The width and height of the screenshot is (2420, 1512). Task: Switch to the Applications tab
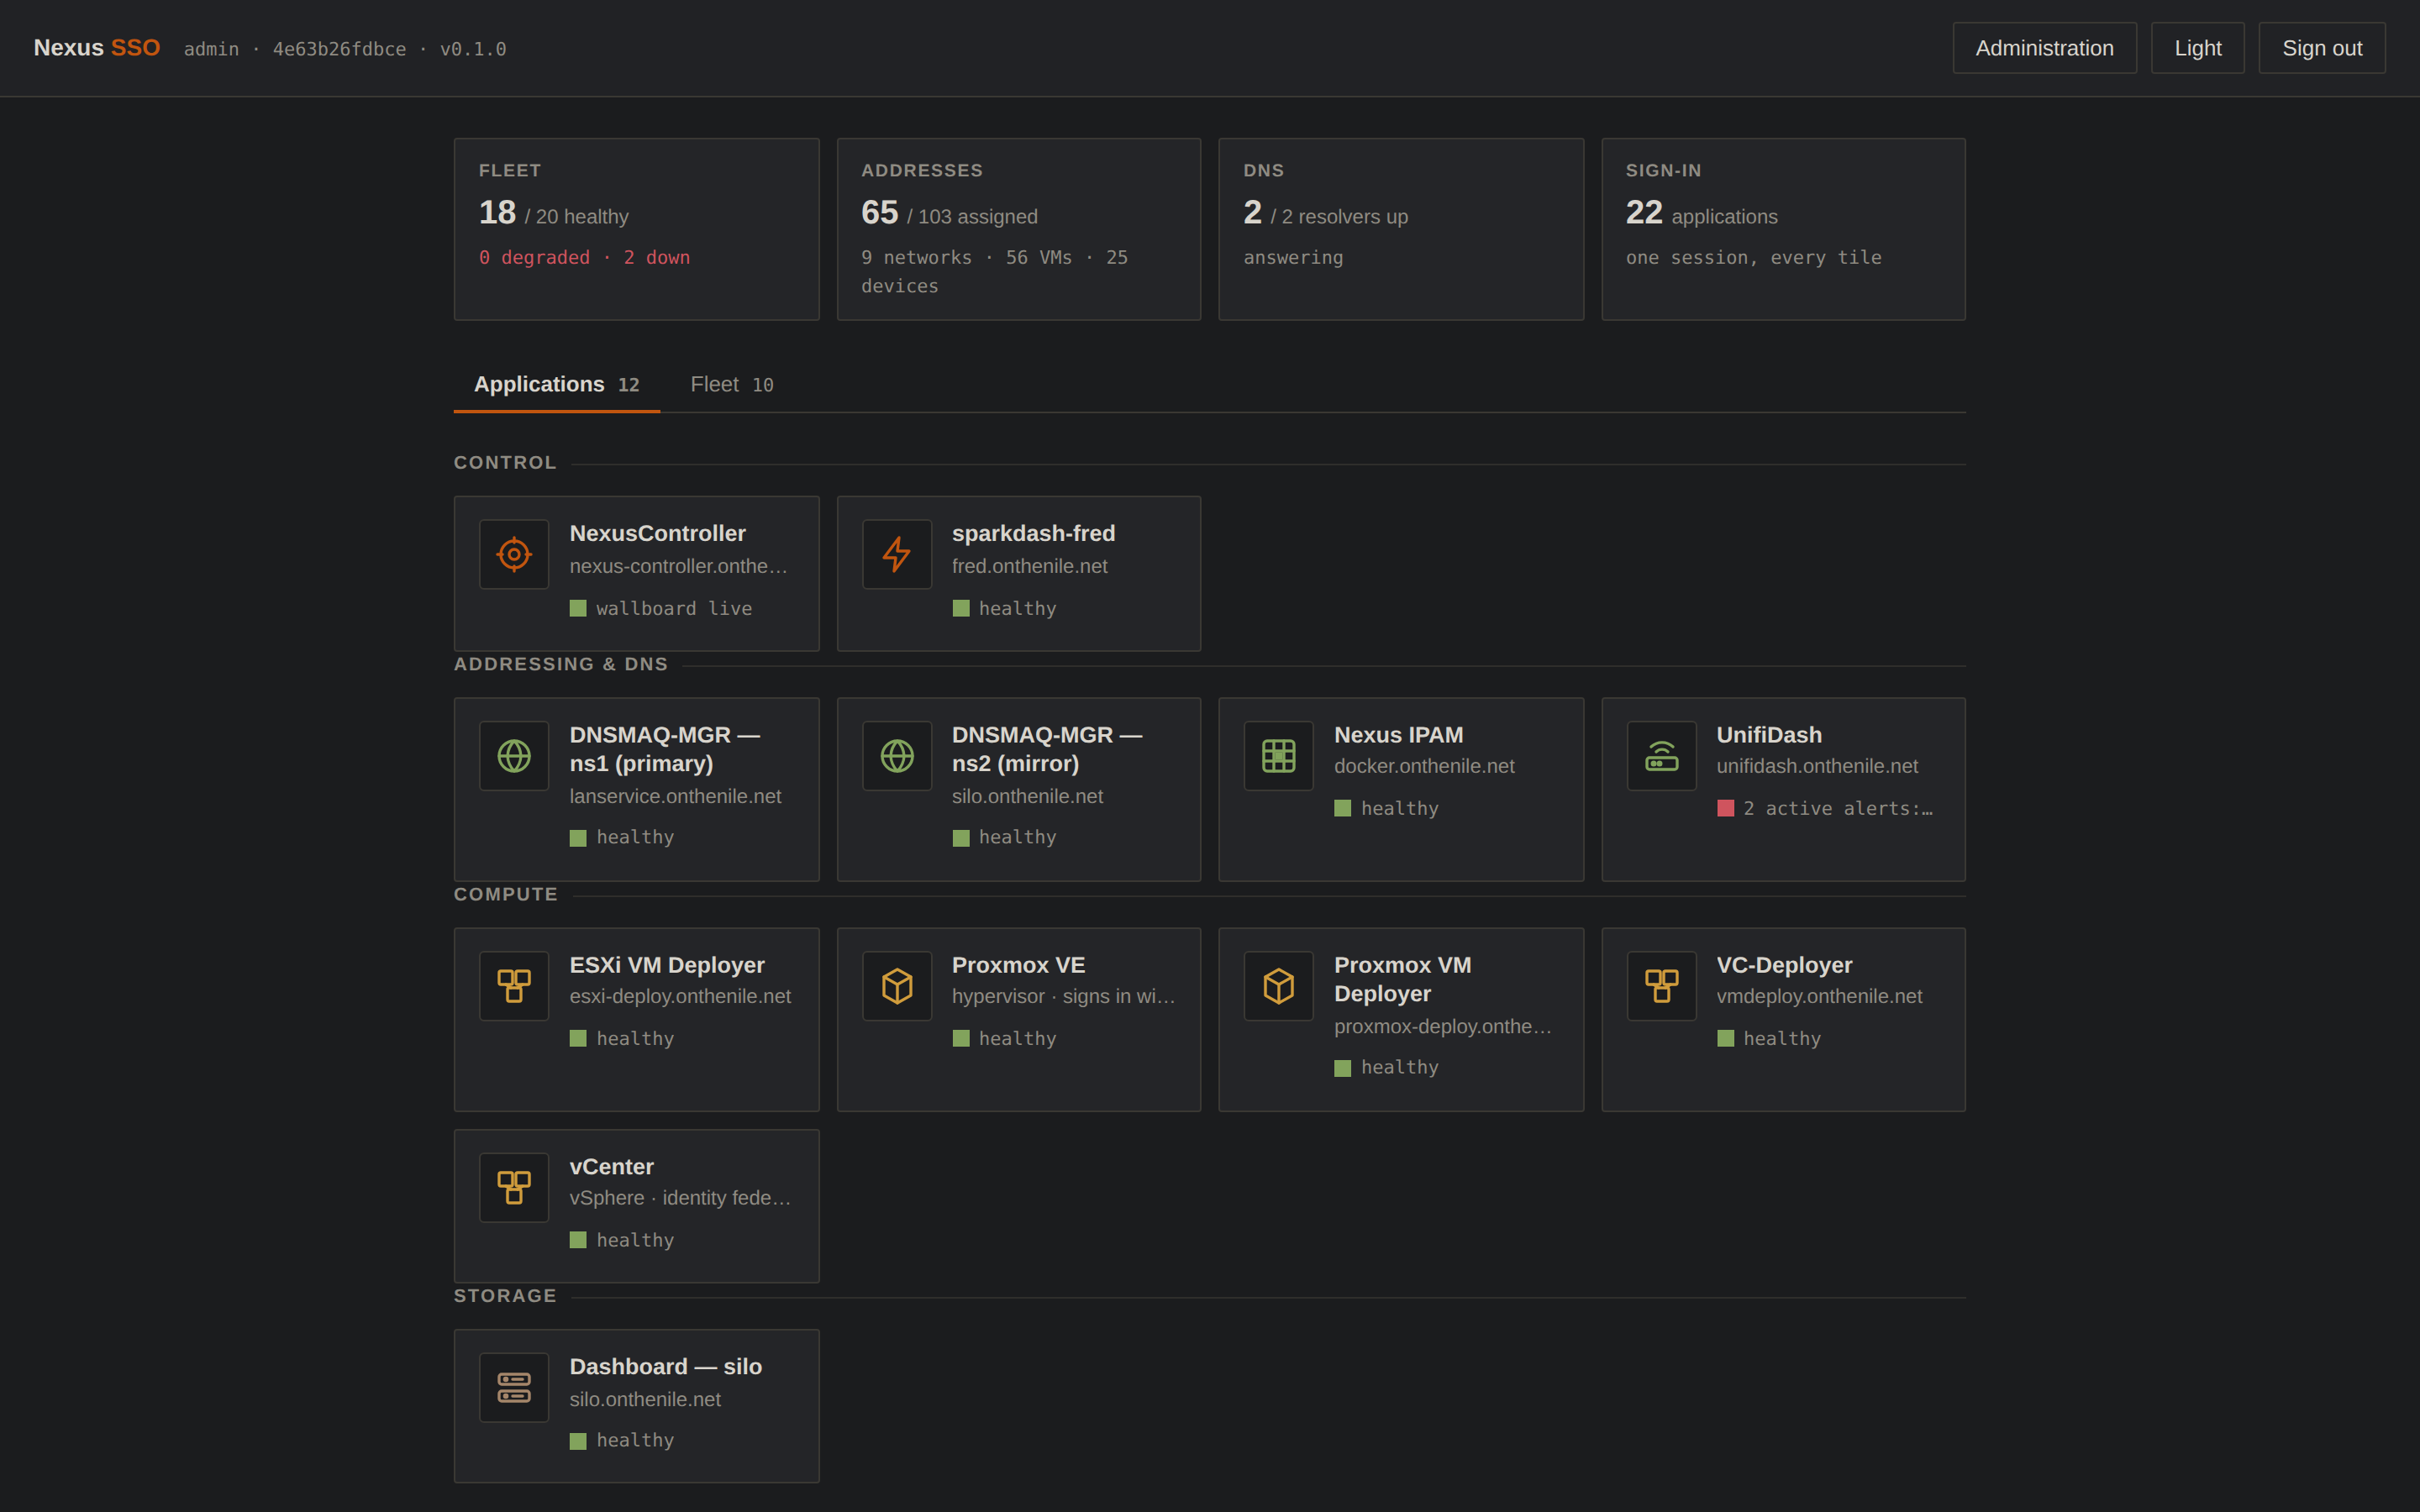(x=557, y=385)
